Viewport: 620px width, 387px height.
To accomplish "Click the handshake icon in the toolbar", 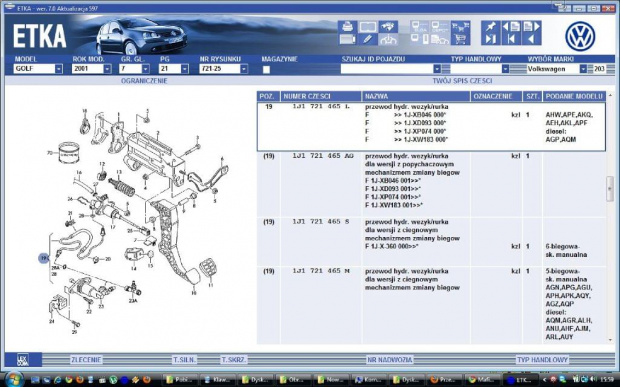I will pos(388,27).
